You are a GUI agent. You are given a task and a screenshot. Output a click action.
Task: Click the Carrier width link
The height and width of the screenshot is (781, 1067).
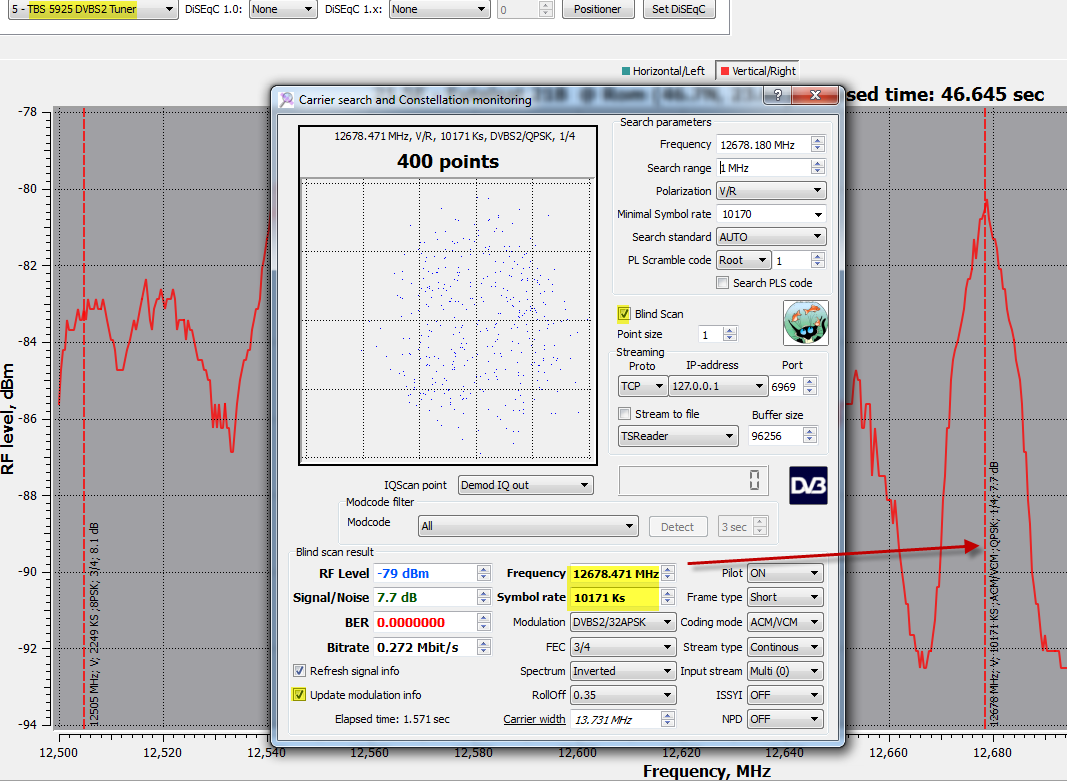tap(534, 719)
